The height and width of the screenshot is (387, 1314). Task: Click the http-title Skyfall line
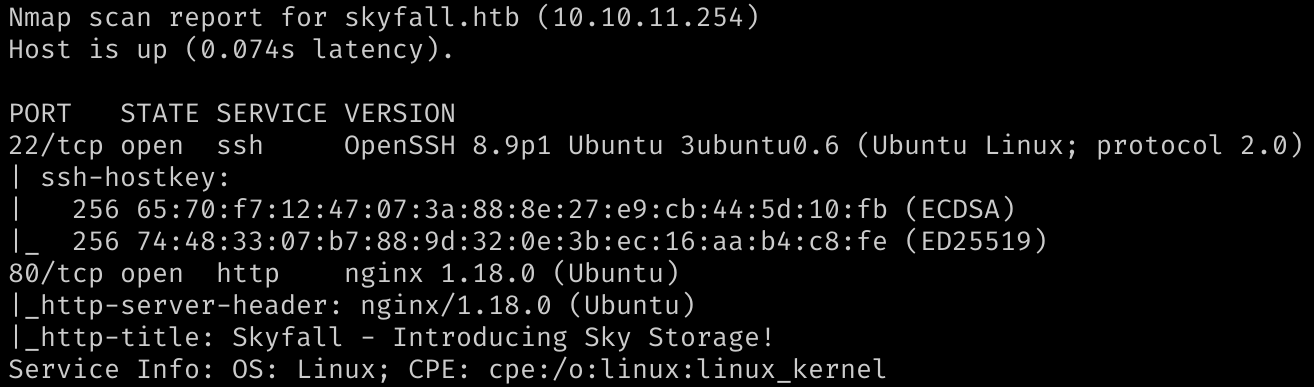tap(392, 336)
